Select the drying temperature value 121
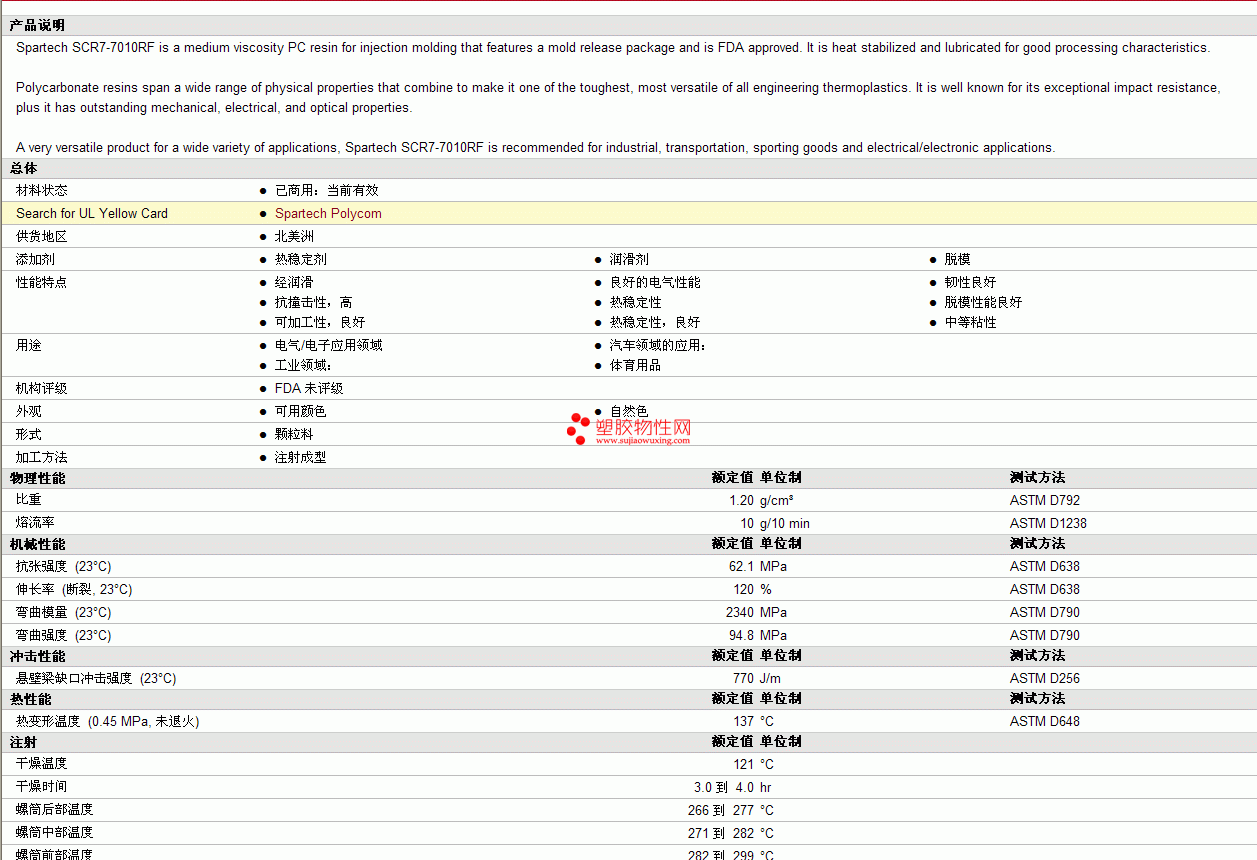 pos(744,764)
